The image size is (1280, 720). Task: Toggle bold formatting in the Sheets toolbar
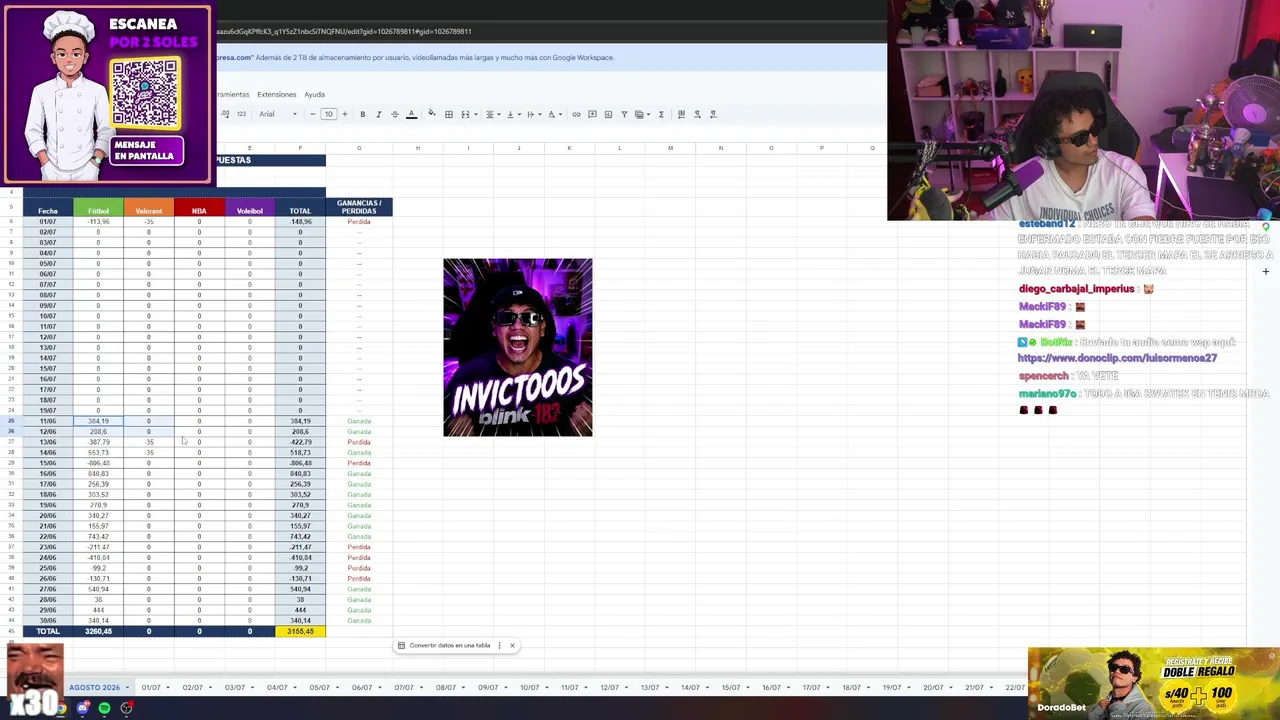click(x=362, y=114)
